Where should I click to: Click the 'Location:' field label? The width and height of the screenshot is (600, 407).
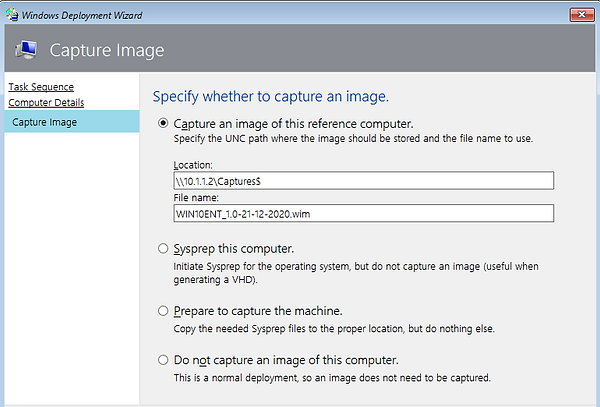point(193,165)
